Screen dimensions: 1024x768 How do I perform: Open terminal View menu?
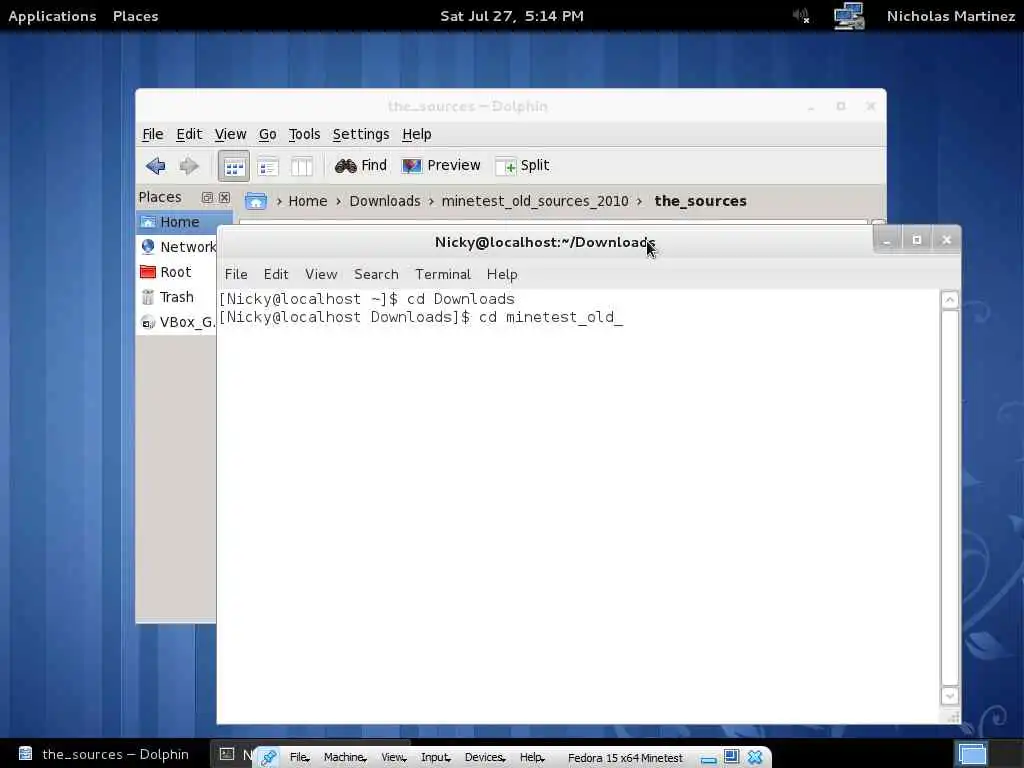pyautogui.click(x=321, y=274)
